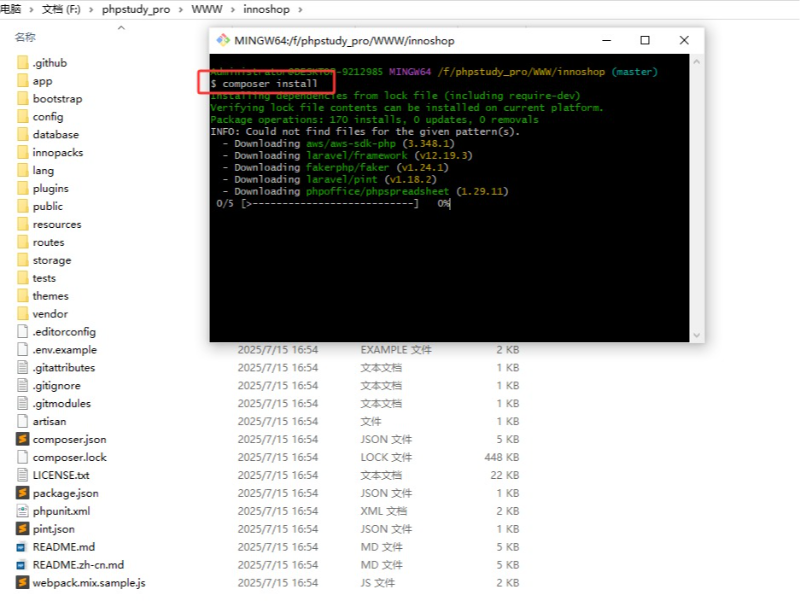The height and width of the screenshot is (601, 800).
Task: Click the Git Bash icon in terminal title bar
Action: [223, 40]
